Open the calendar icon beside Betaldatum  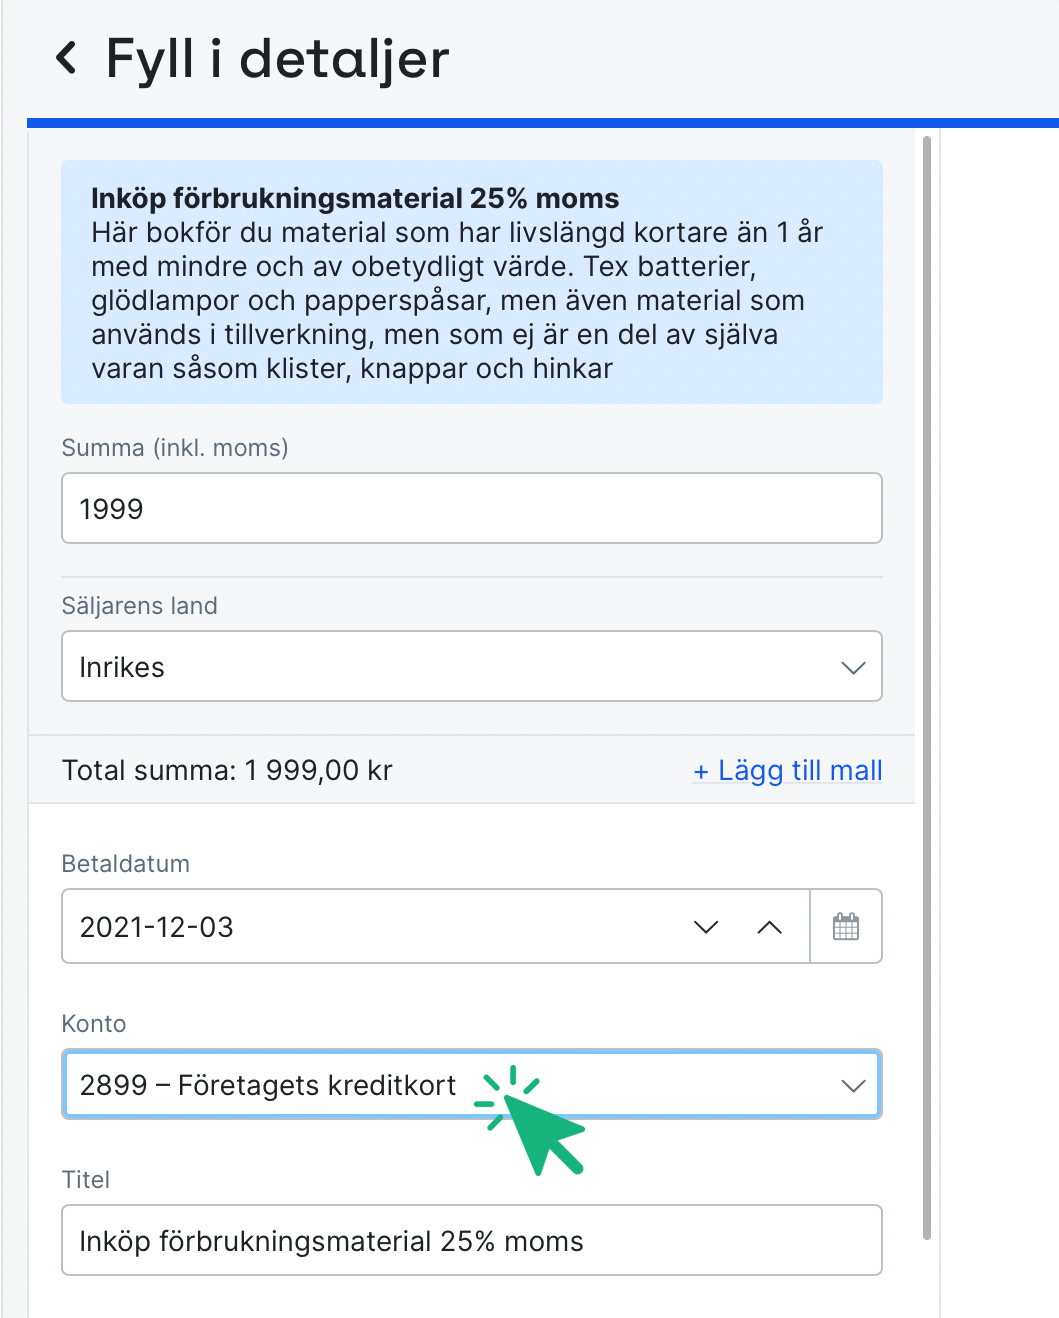point(846,926)
